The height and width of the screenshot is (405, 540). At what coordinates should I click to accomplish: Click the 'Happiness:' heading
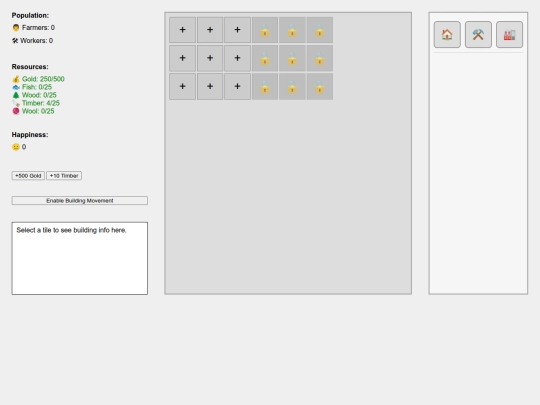click(x=30, y=135)
